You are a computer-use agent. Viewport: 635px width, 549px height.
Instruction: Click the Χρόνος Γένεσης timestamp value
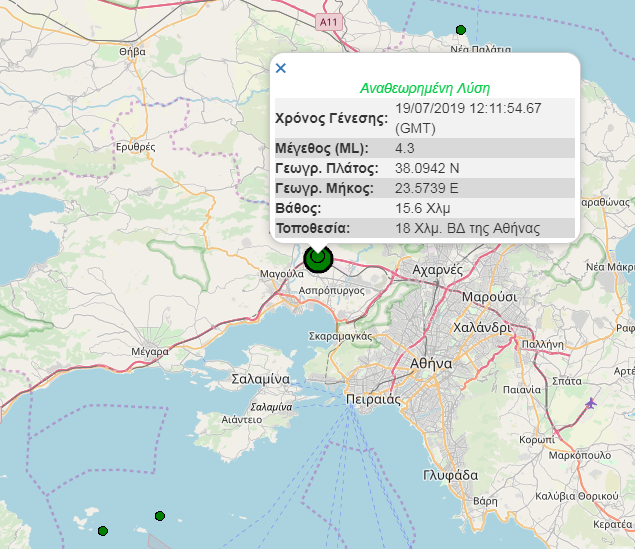468,118
